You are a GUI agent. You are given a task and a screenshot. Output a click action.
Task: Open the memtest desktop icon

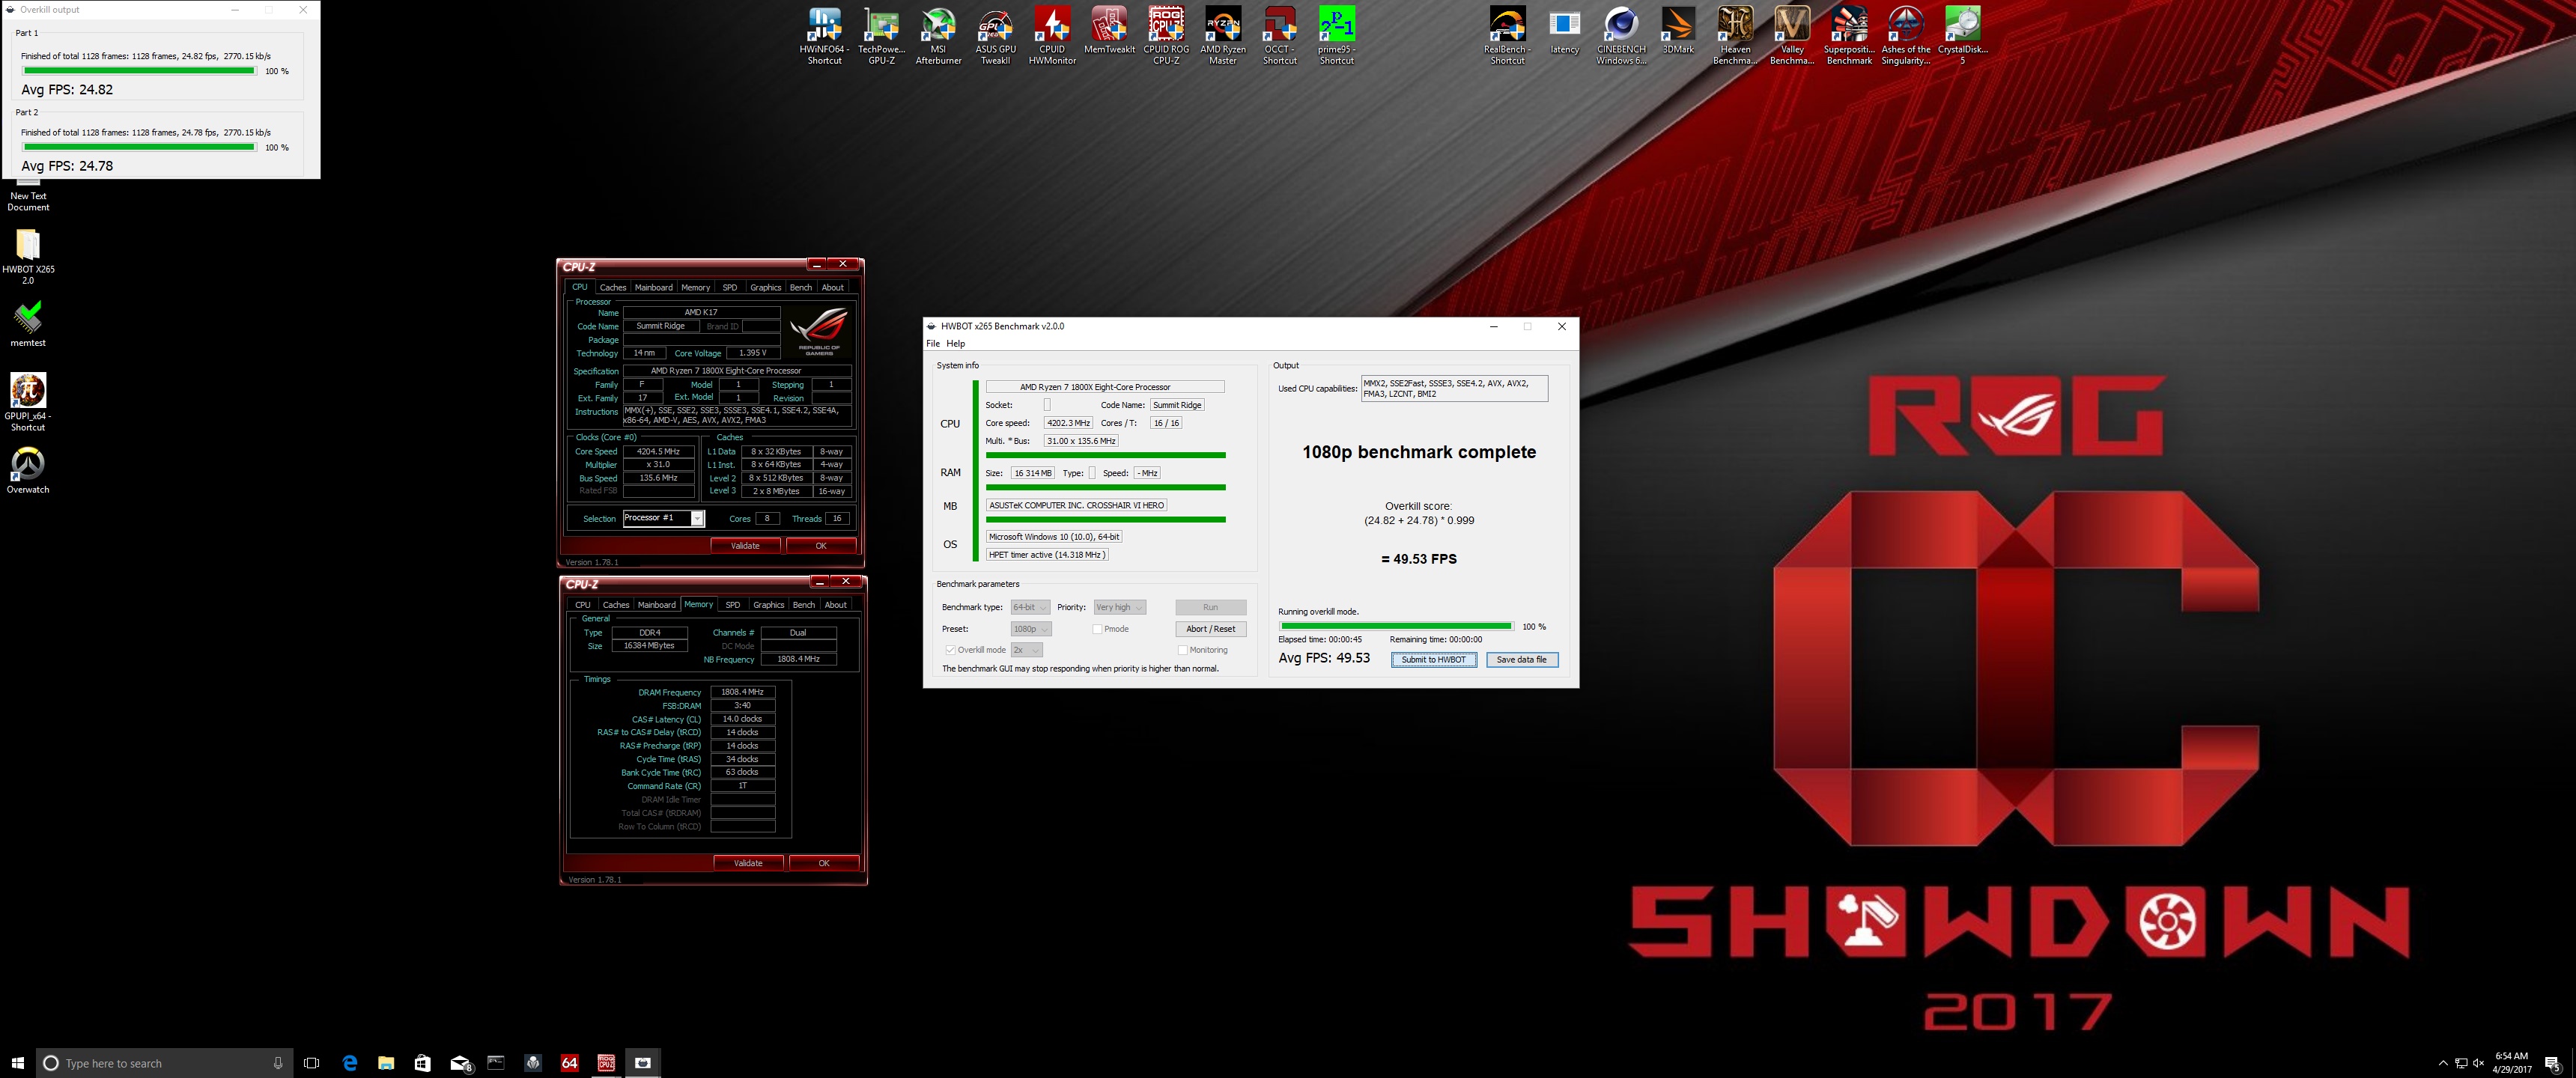pos(28,325)
